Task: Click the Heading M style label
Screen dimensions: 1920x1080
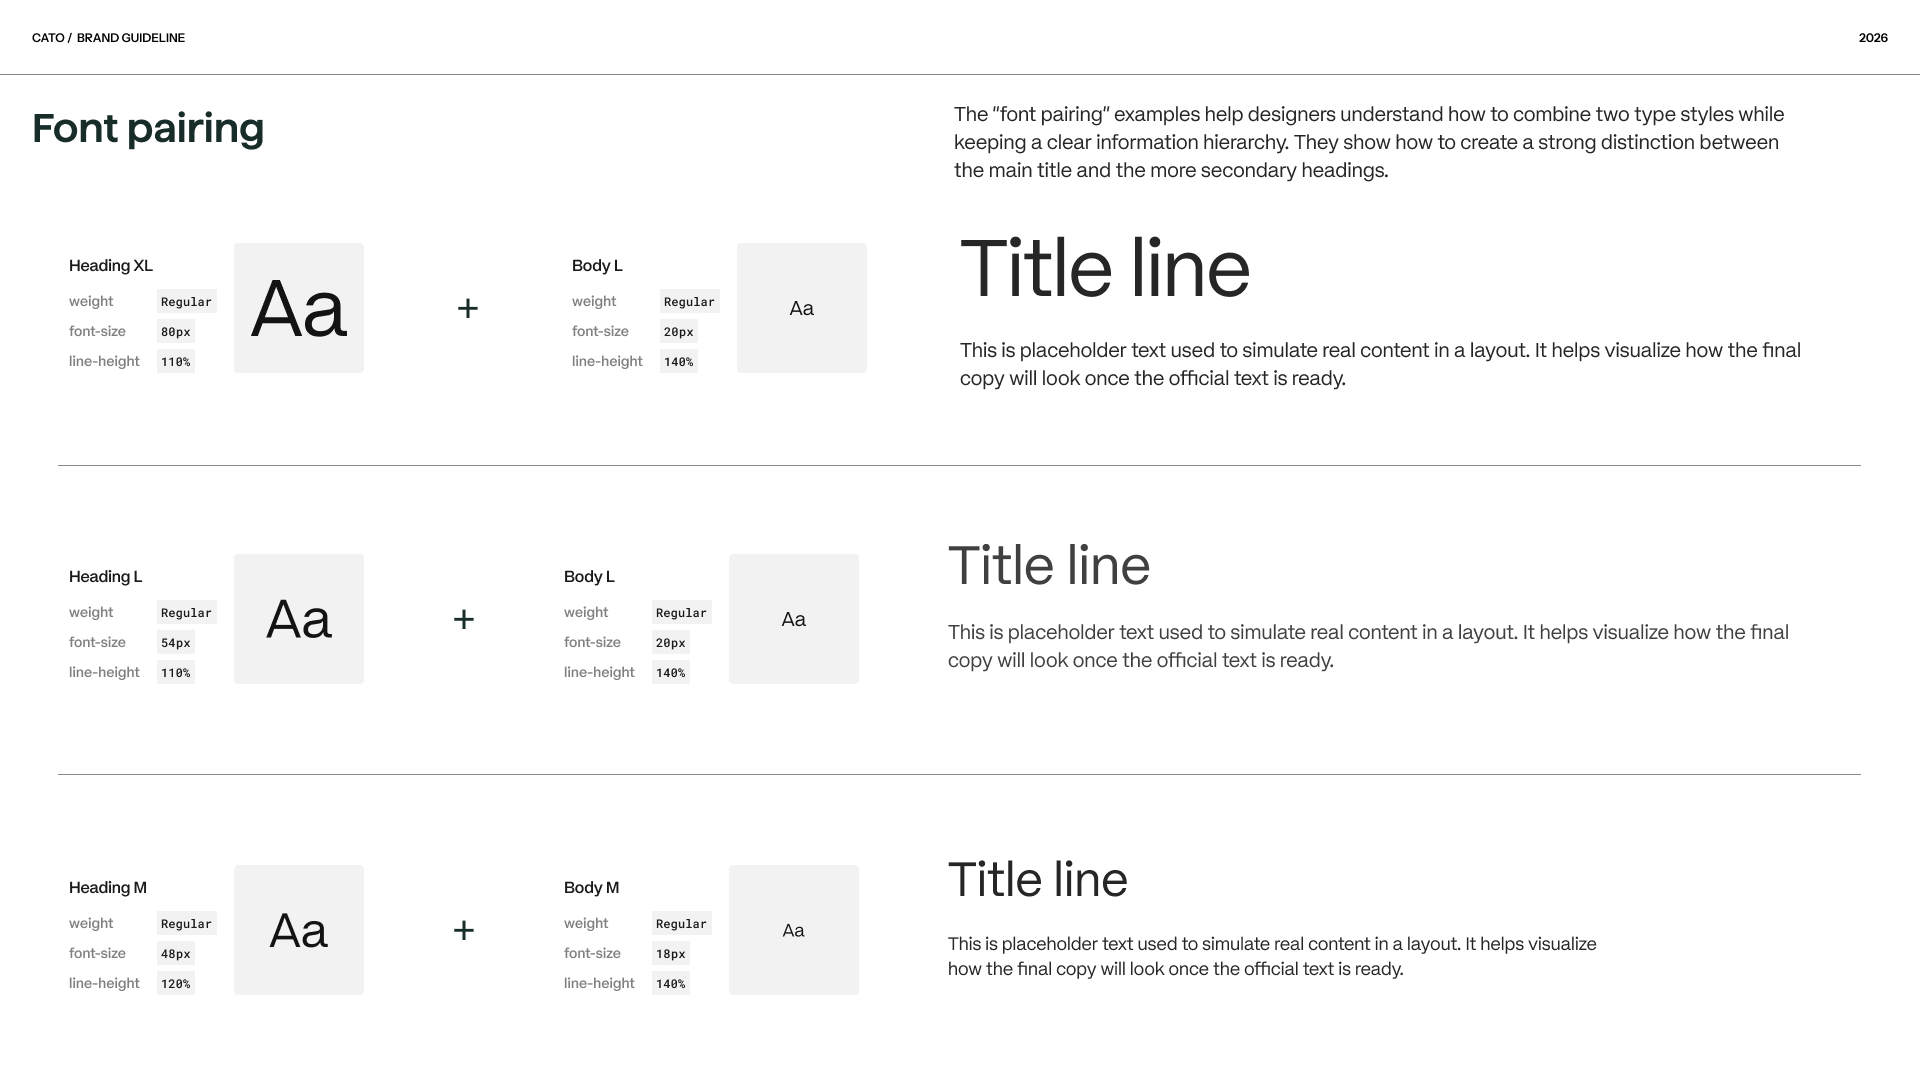Action: tap(108, 888)
